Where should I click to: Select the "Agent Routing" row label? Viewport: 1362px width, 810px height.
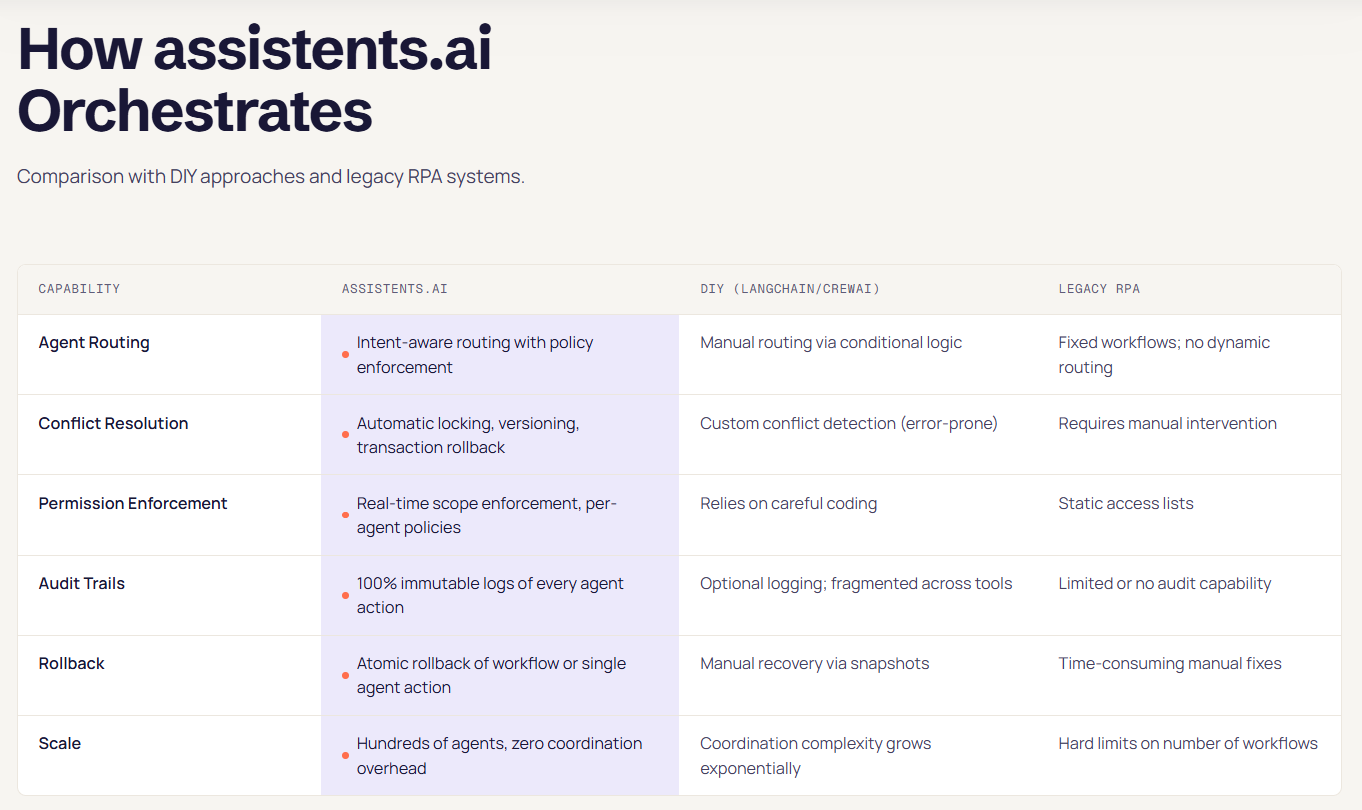click(94, 342)
